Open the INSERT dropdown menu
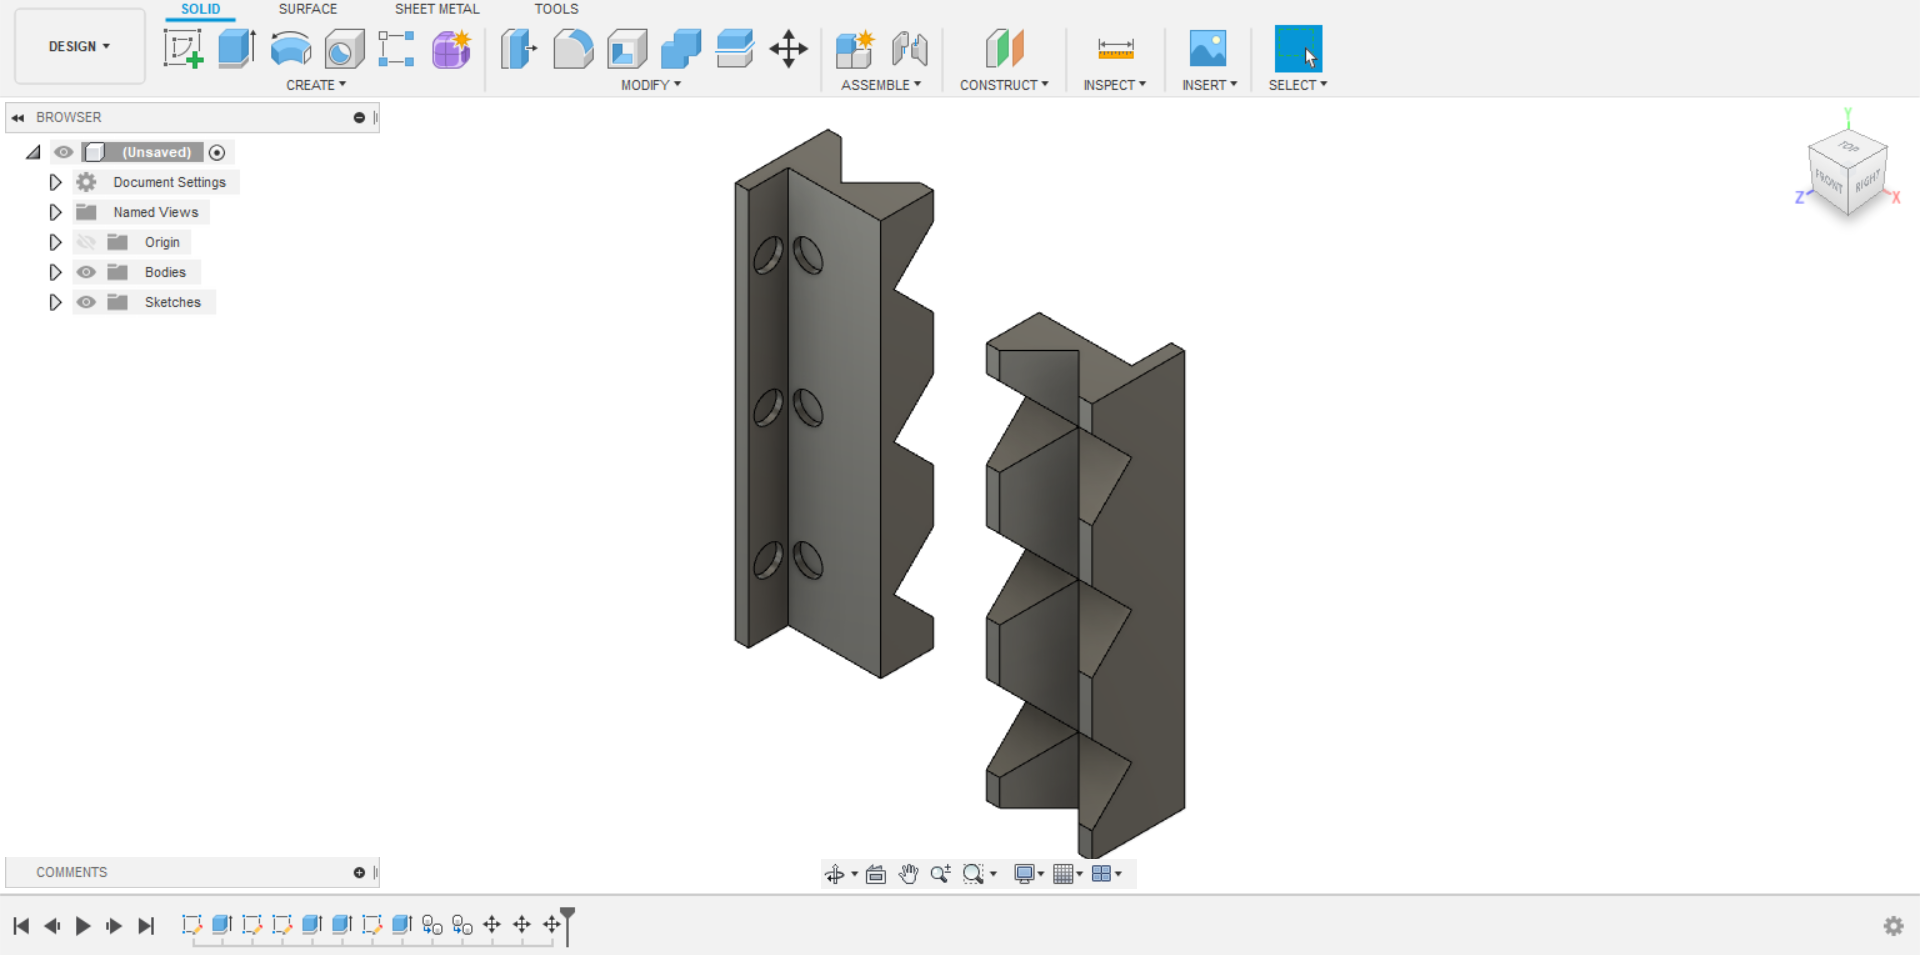Image resolution: width=1920 pixels, height=955 pixels. coord(1209,85)
